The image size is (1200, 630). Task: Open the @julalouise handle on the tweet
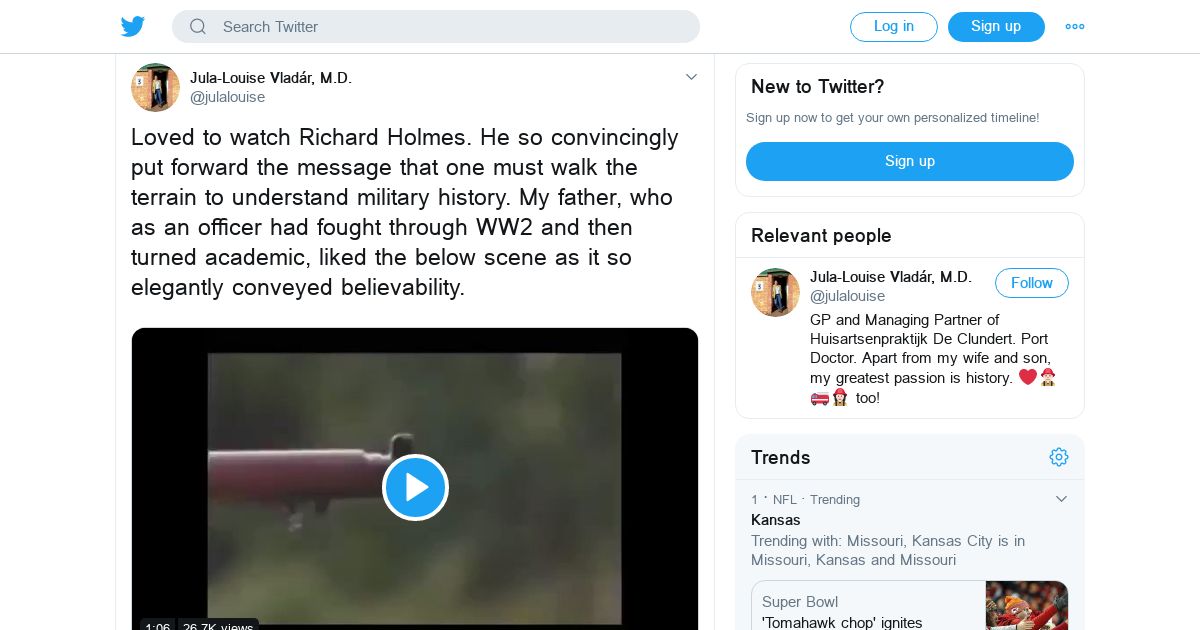pos(228,97)
